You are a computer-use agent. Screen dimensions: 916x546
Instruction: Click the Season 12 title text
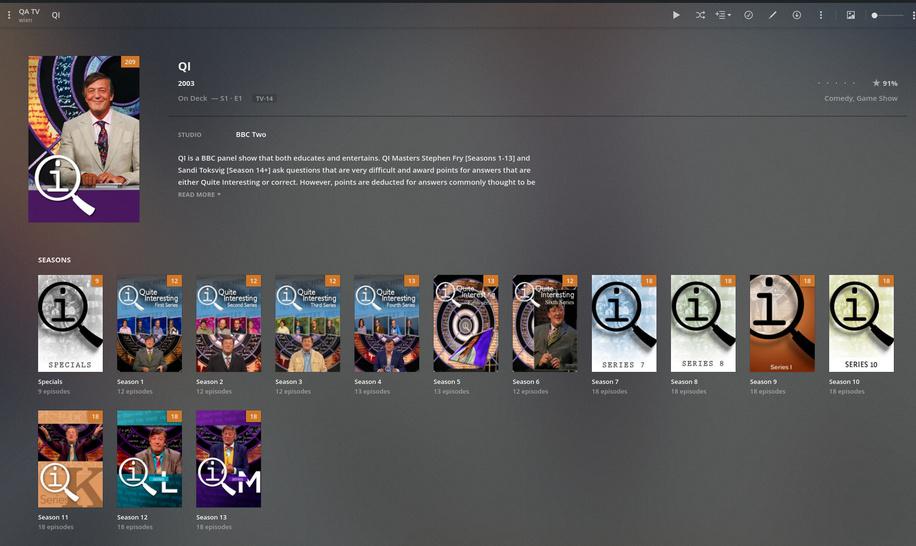[x=132, y=517]
